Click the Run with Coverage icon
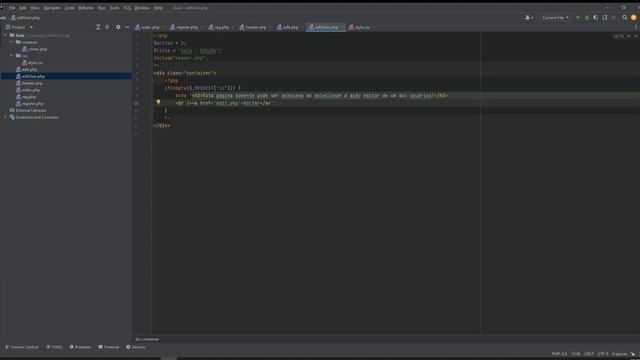 tap(596, 18)
